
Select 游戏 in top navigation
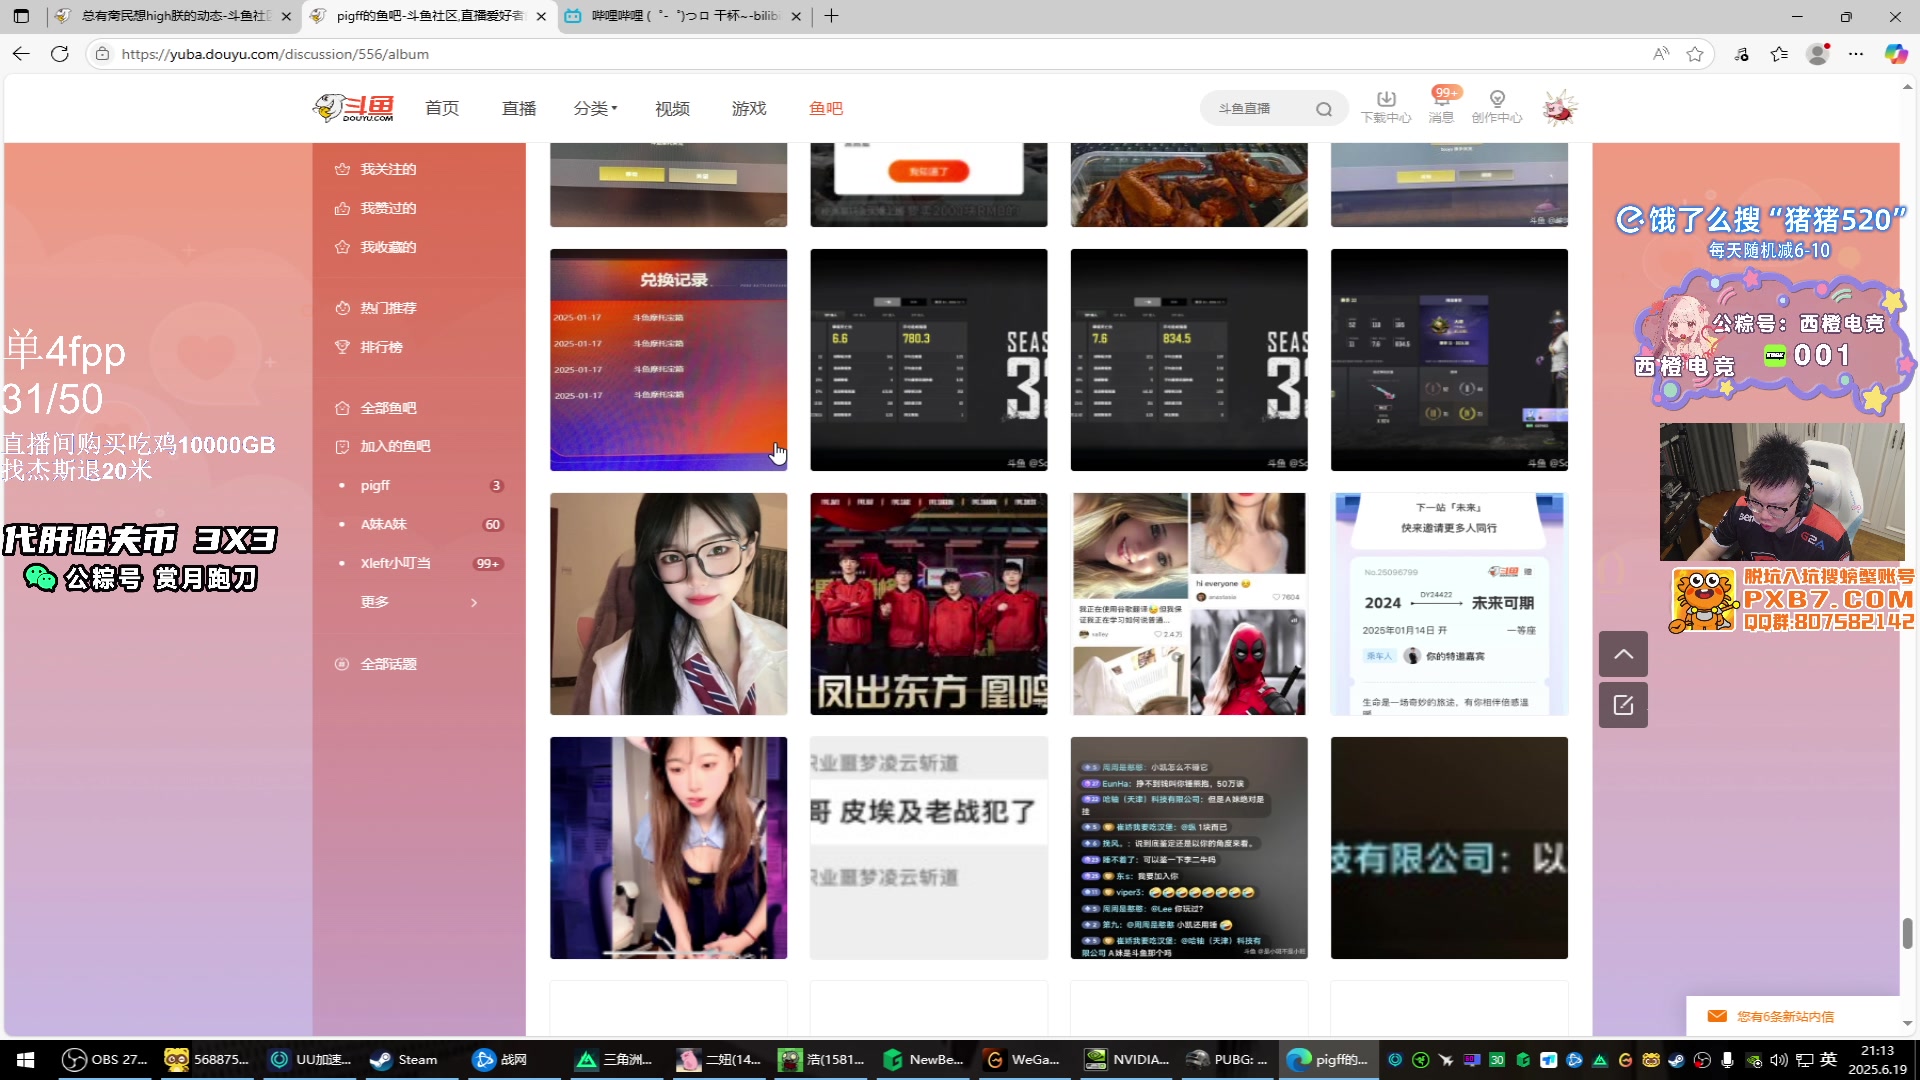pyautogui.click(x=749, y=108)
